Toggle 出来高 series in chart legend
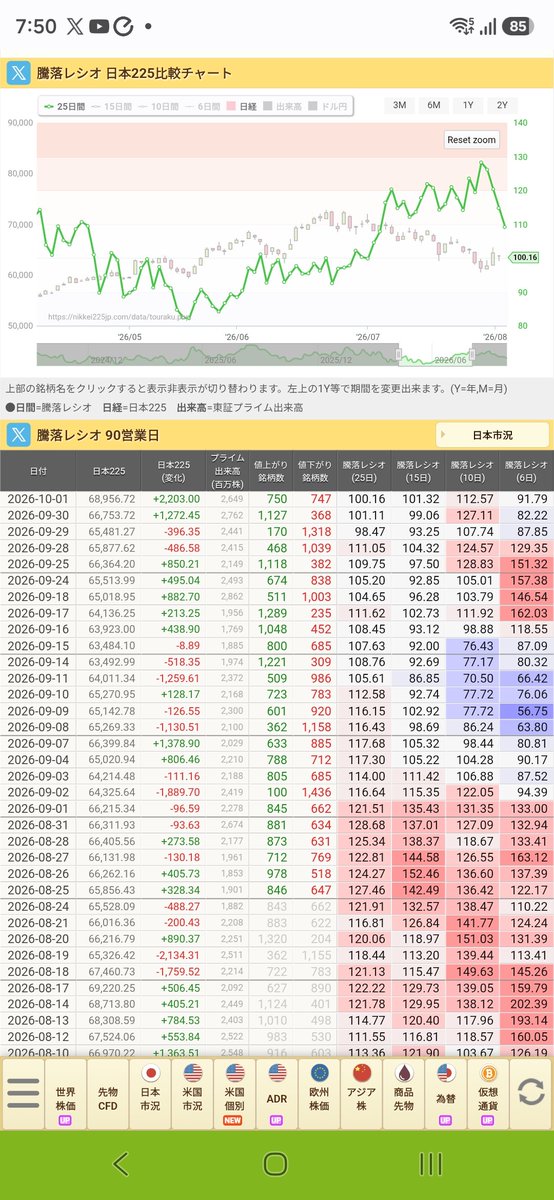Viewport: 554px width, 1200px height. click(284, 105)
